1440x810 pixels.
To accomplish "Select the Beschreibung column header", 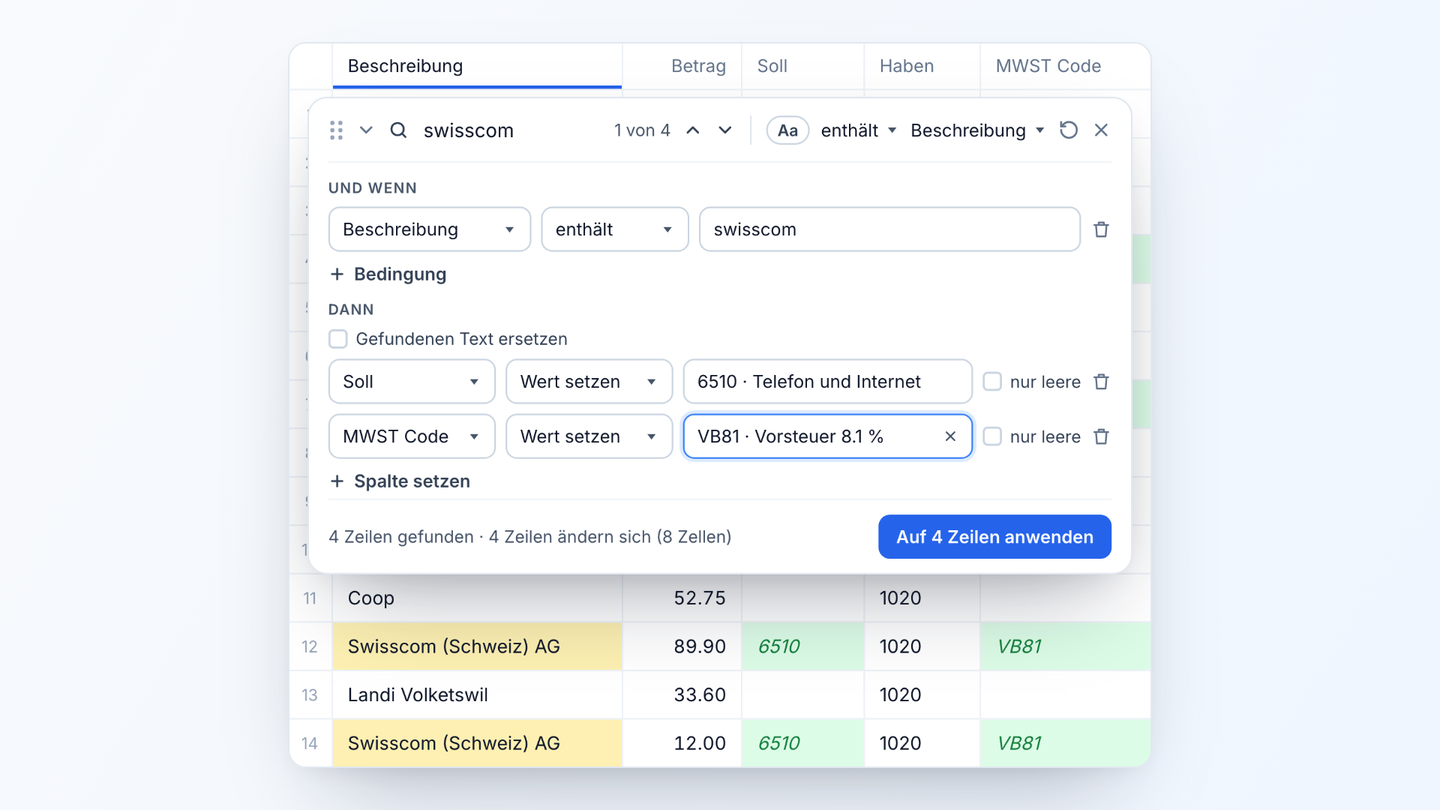I will (x=477, y=66).
